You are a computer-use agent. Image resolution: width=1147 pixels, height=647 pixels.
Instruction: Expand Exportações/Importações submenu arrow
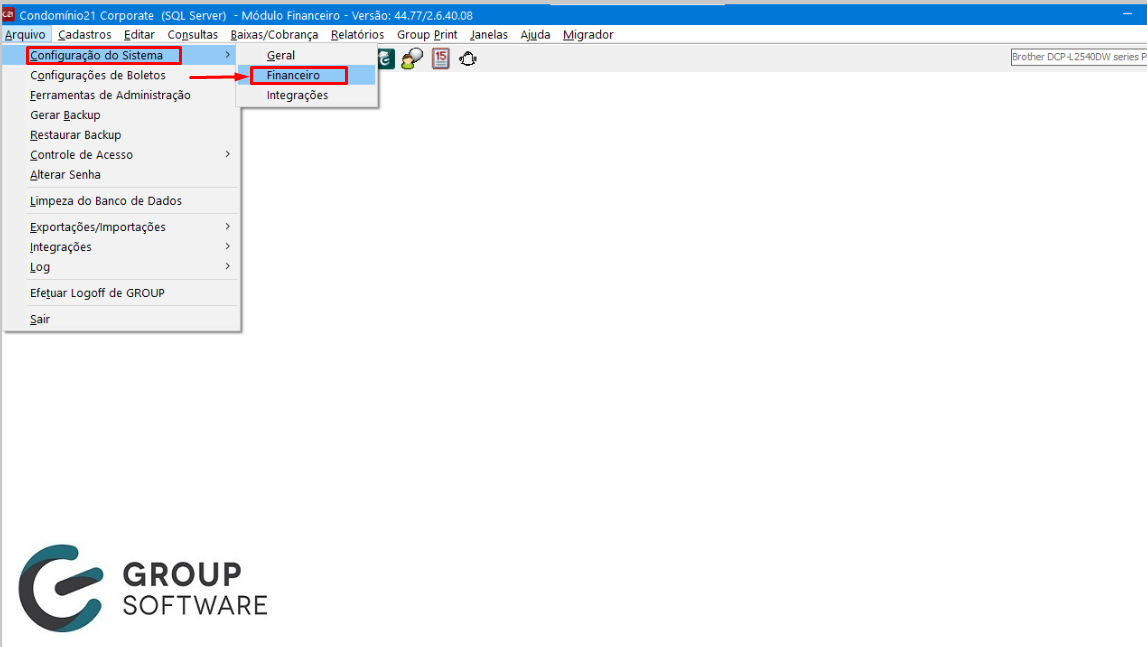227,226
